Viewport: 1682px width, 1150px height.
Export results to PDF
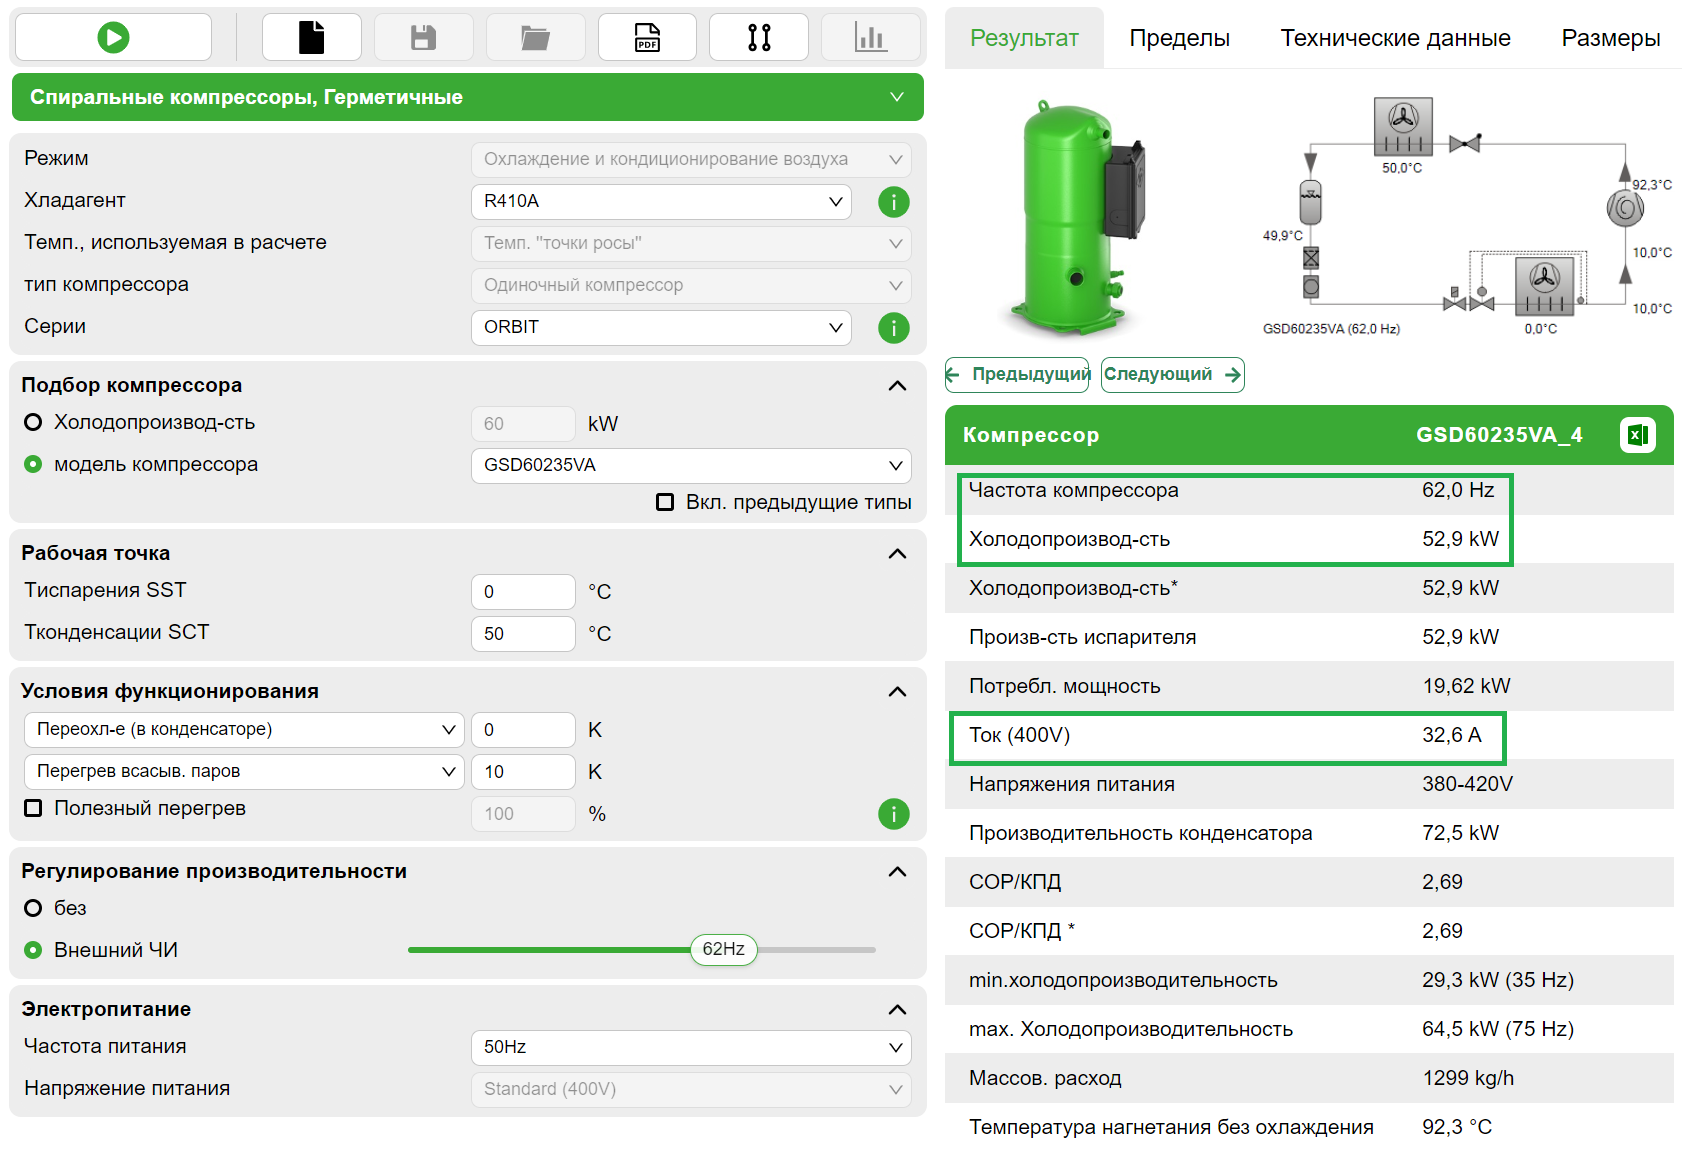647,36
